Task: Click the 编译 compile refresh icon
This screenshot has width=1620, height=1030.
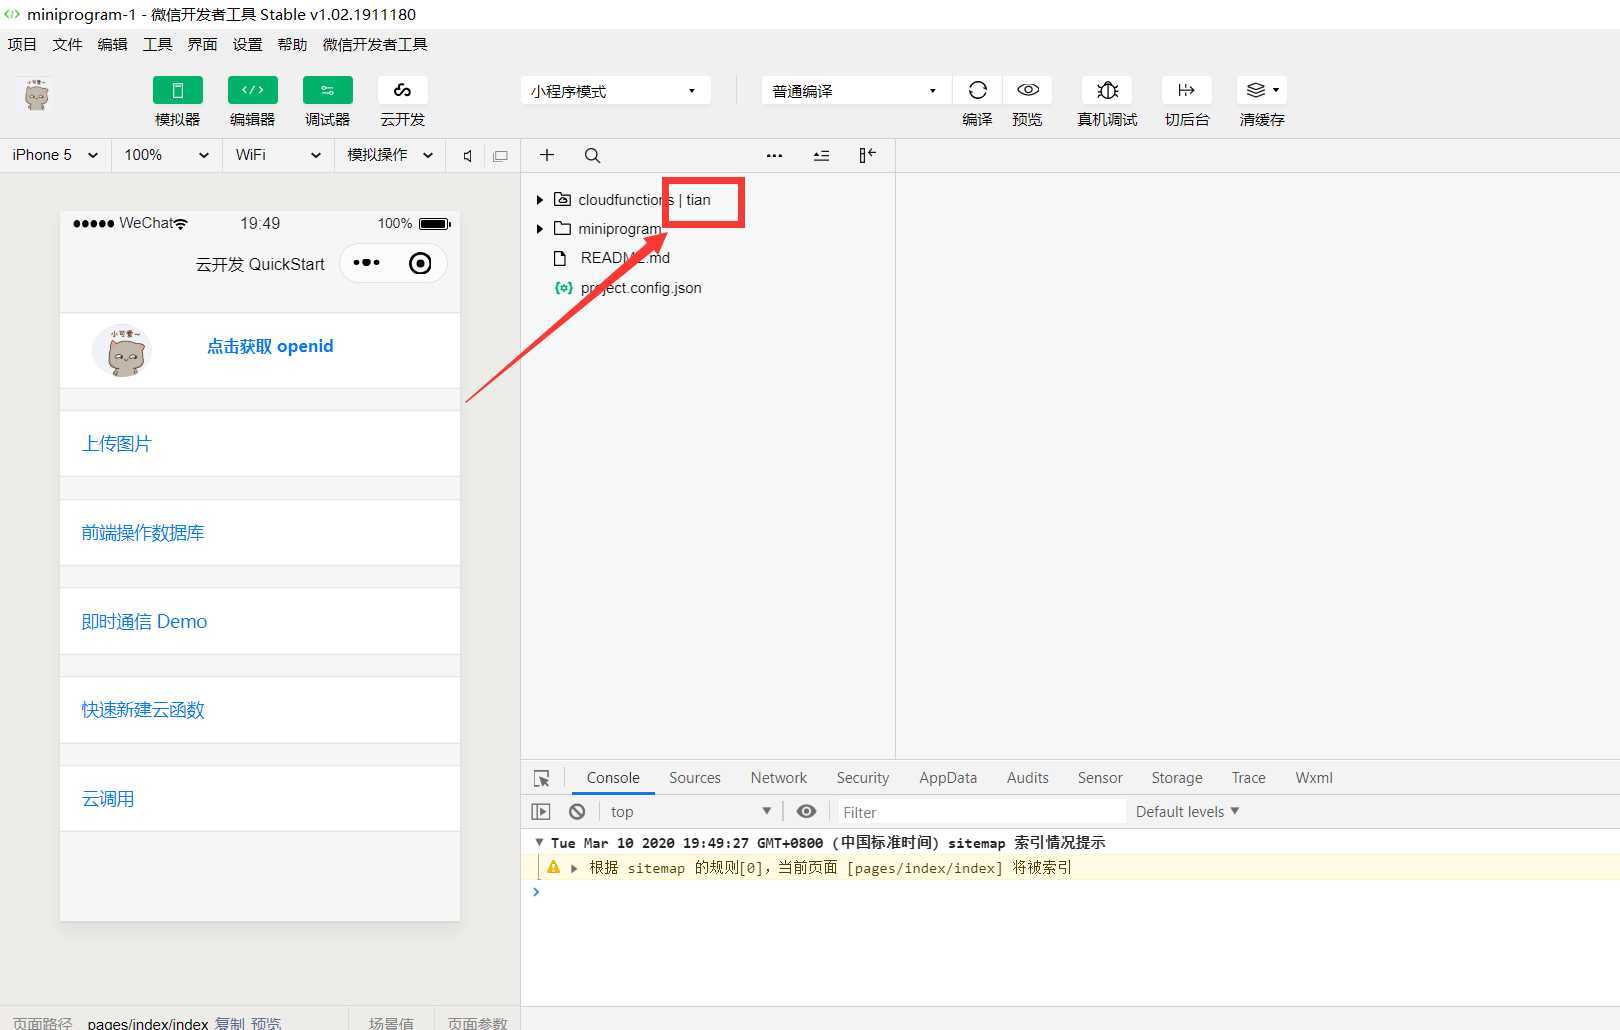Action: coord(977,90)
